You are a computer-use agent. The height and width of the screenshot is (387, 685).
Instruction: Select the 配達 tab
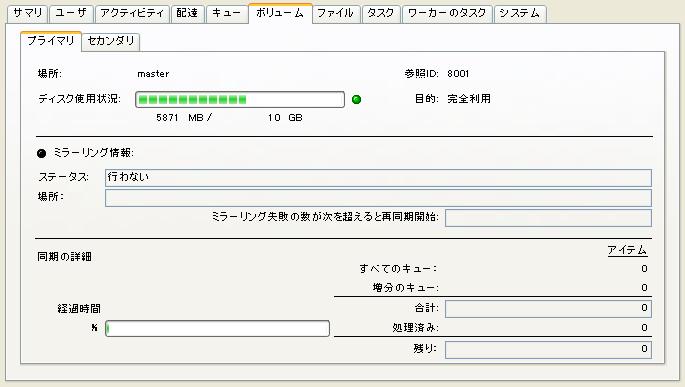click(187, 13)
